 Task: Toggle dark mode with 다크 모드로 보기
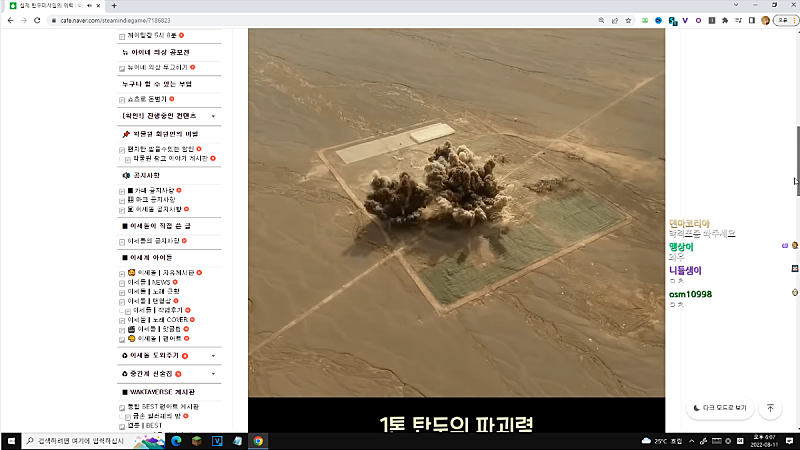720,408
